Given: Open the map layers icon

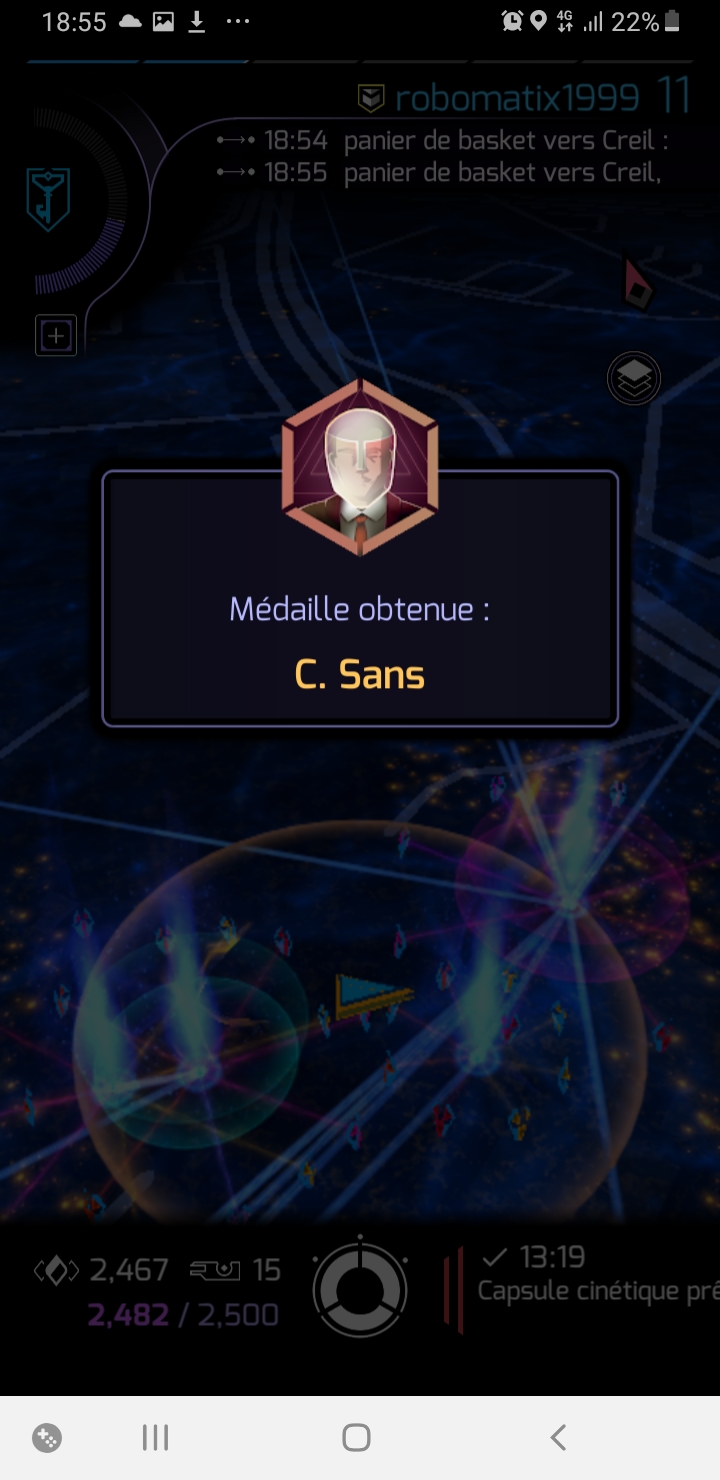Looking at the screenshot, I should (634, 379).
